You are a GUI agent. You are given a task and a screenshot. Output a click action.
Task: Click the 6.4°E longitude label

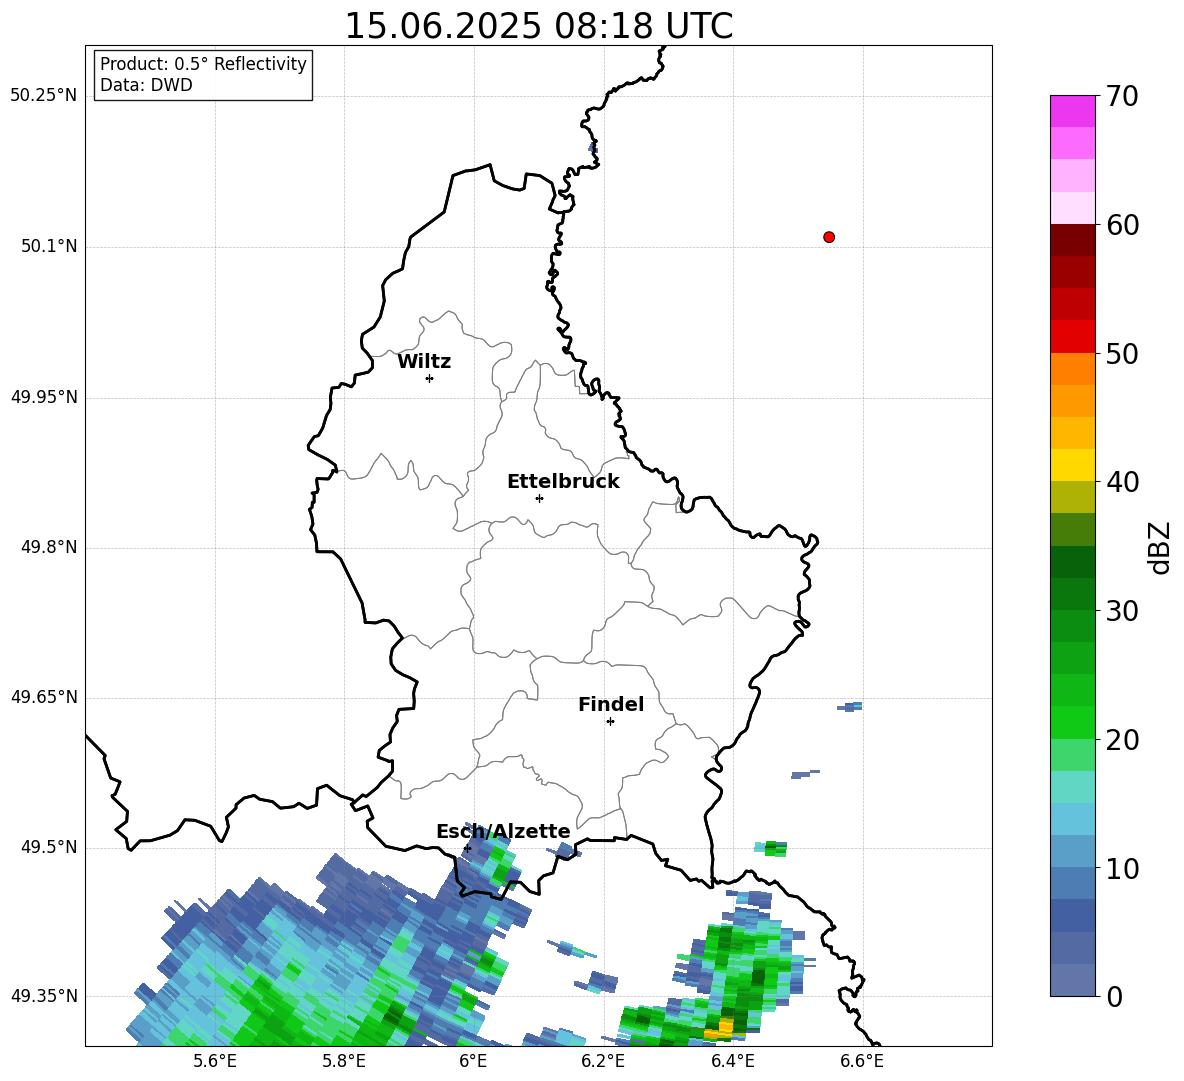[732, 1061]
